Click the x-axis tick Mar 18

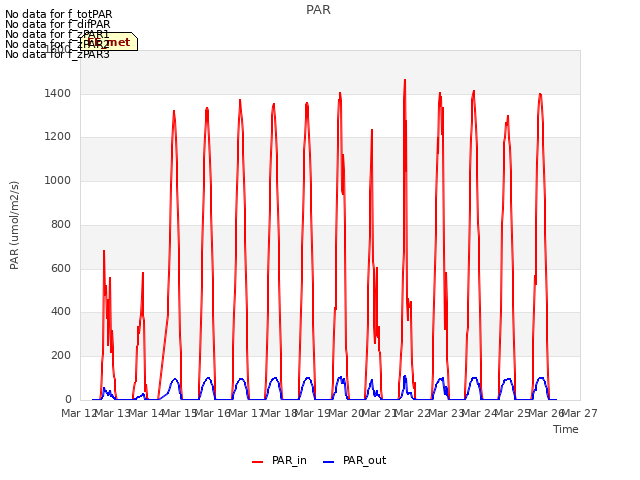[x=279, y=413]
